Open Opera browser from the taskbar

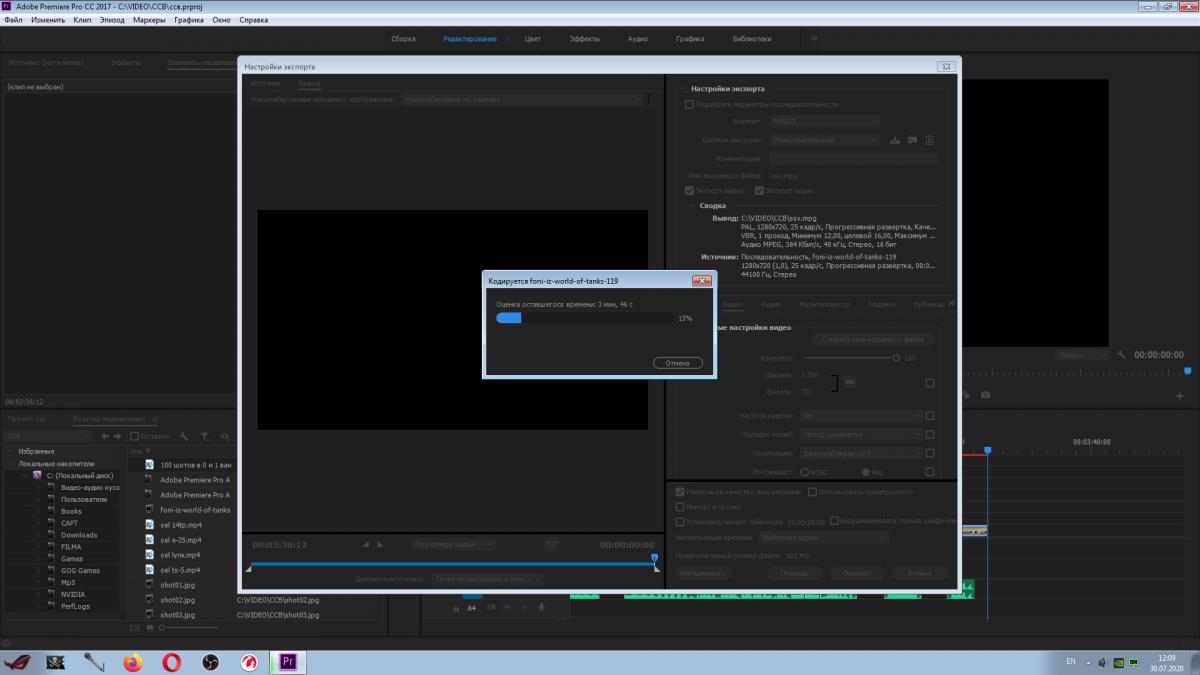coord(171,661)
